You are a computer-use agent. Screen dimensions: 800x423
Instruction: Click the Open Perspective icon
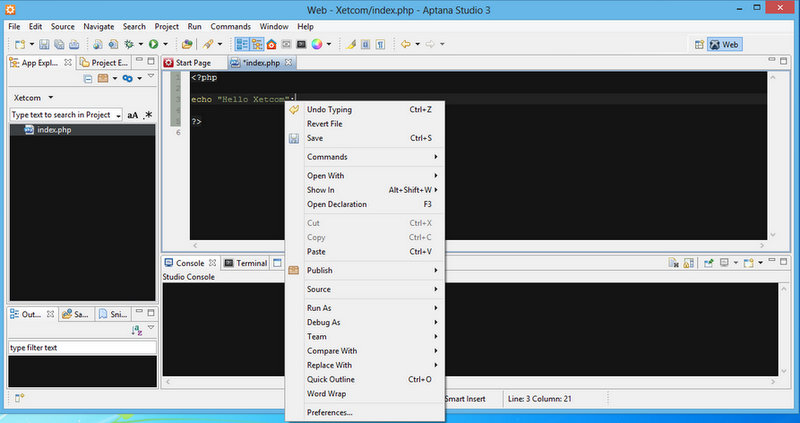pos(699,45)
